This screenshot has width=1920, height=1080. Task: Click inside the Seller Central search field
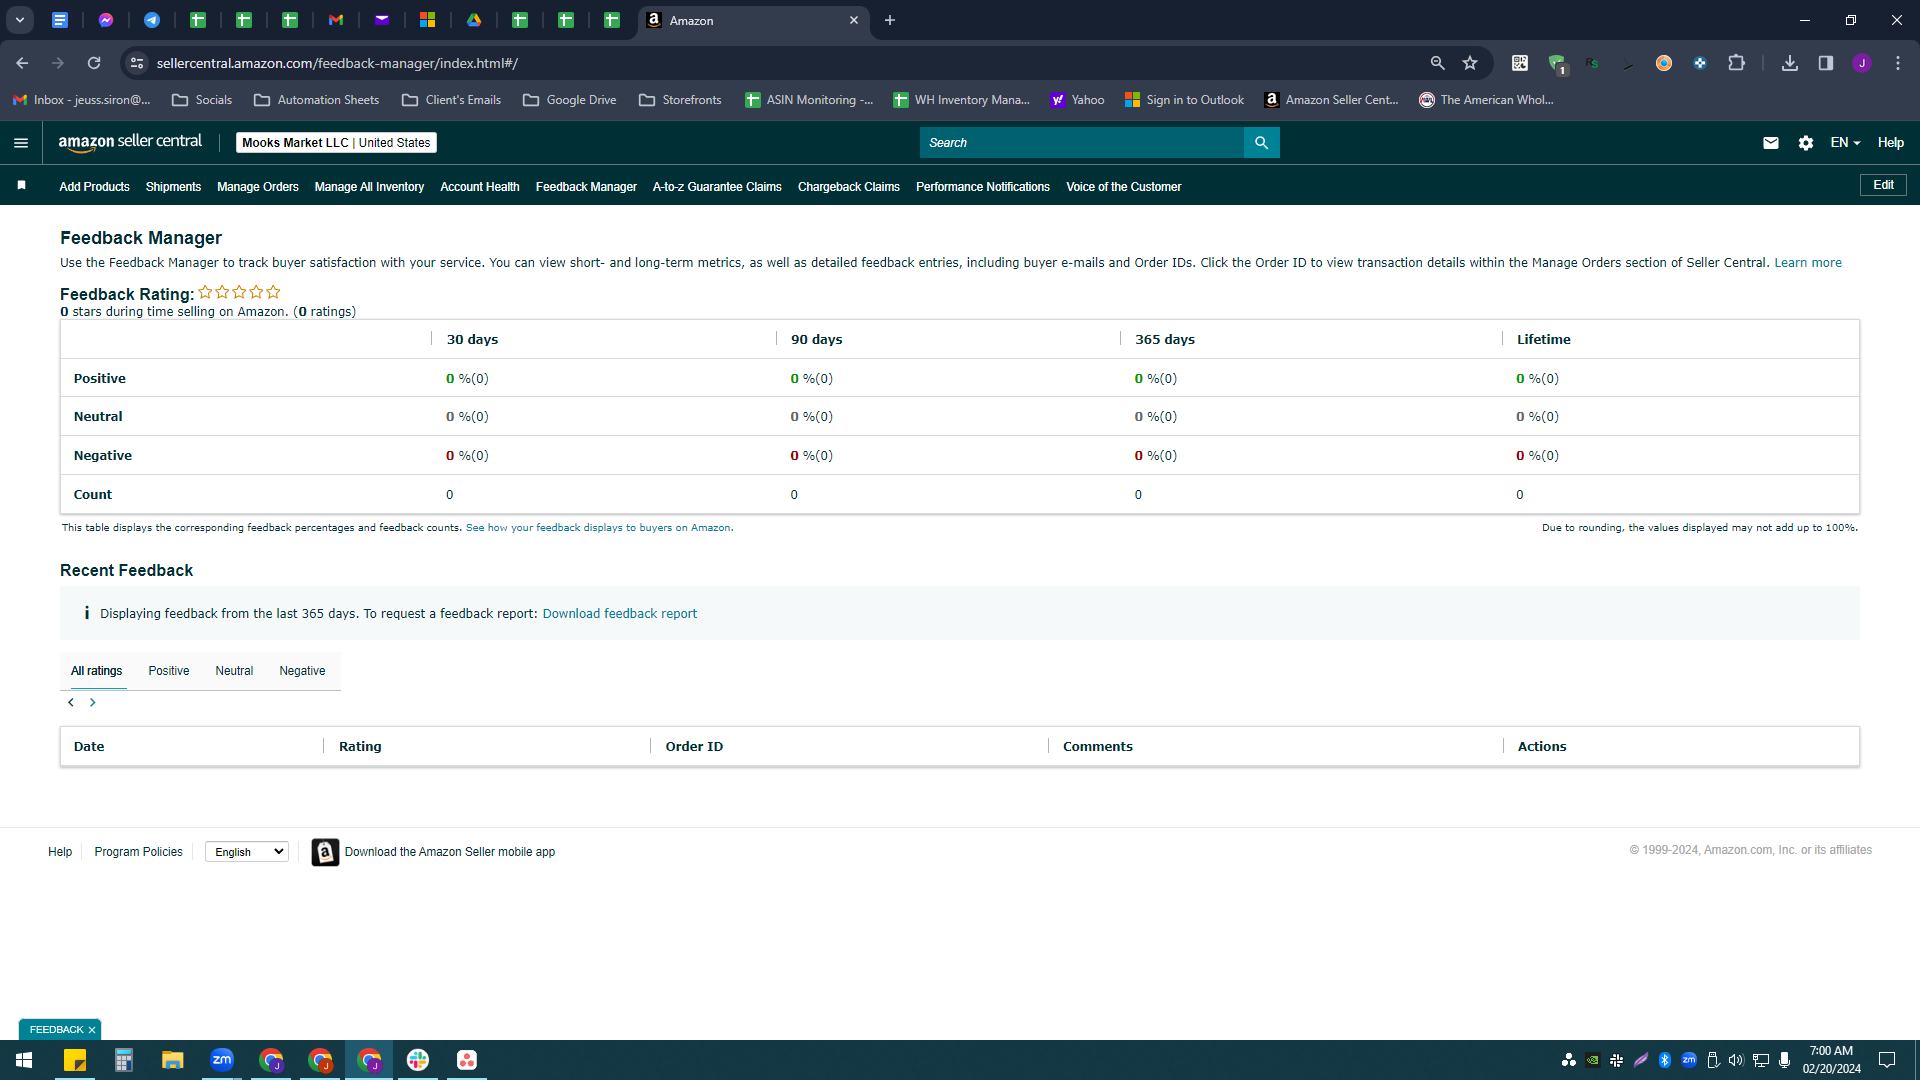point(1081,143)
